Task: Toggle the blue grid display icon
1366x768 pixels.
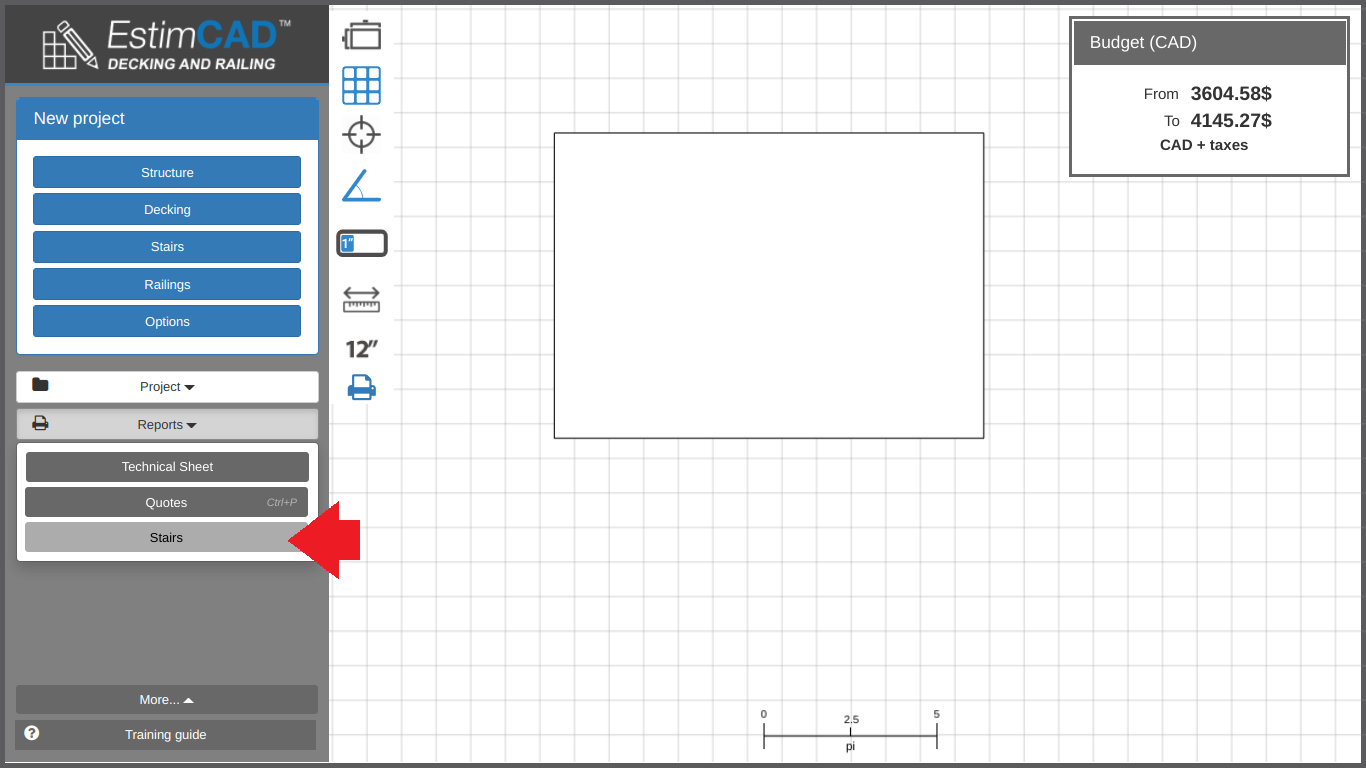Action: coord(361,86)
